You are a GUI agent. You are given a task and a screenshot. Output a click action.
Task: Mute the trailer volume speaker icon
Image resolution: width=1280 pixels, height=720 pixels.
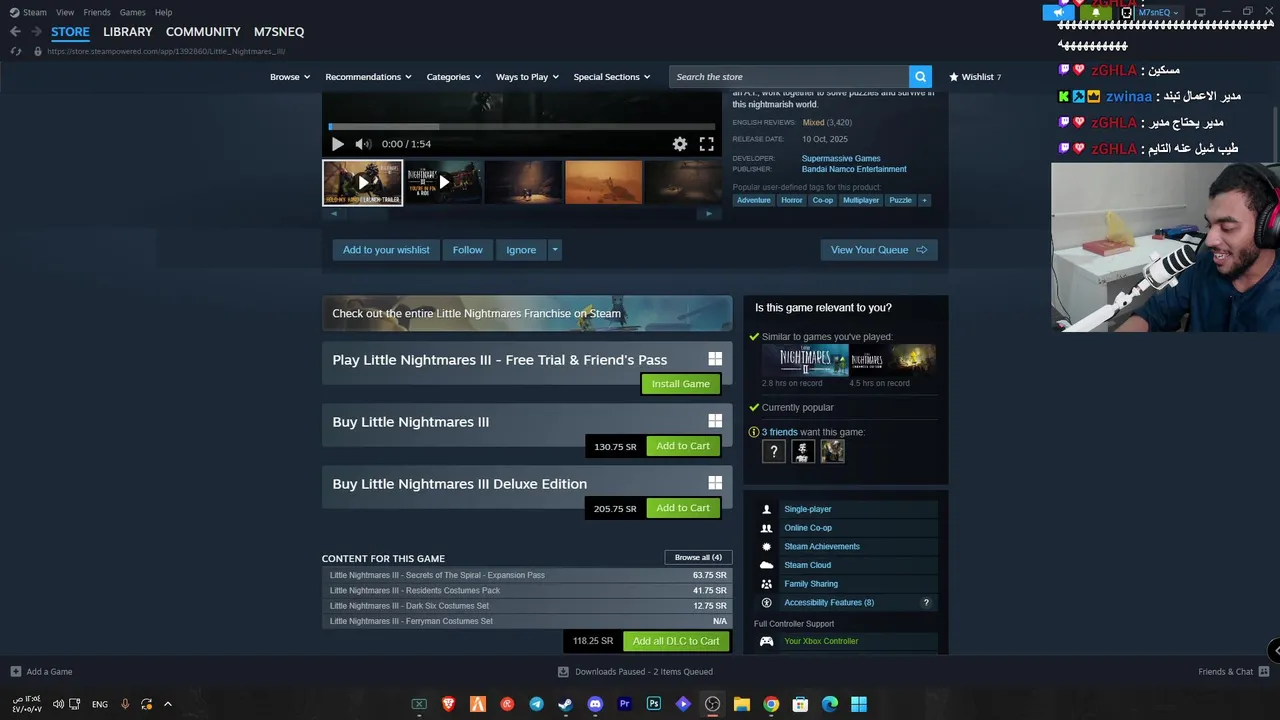pos(363,144)
